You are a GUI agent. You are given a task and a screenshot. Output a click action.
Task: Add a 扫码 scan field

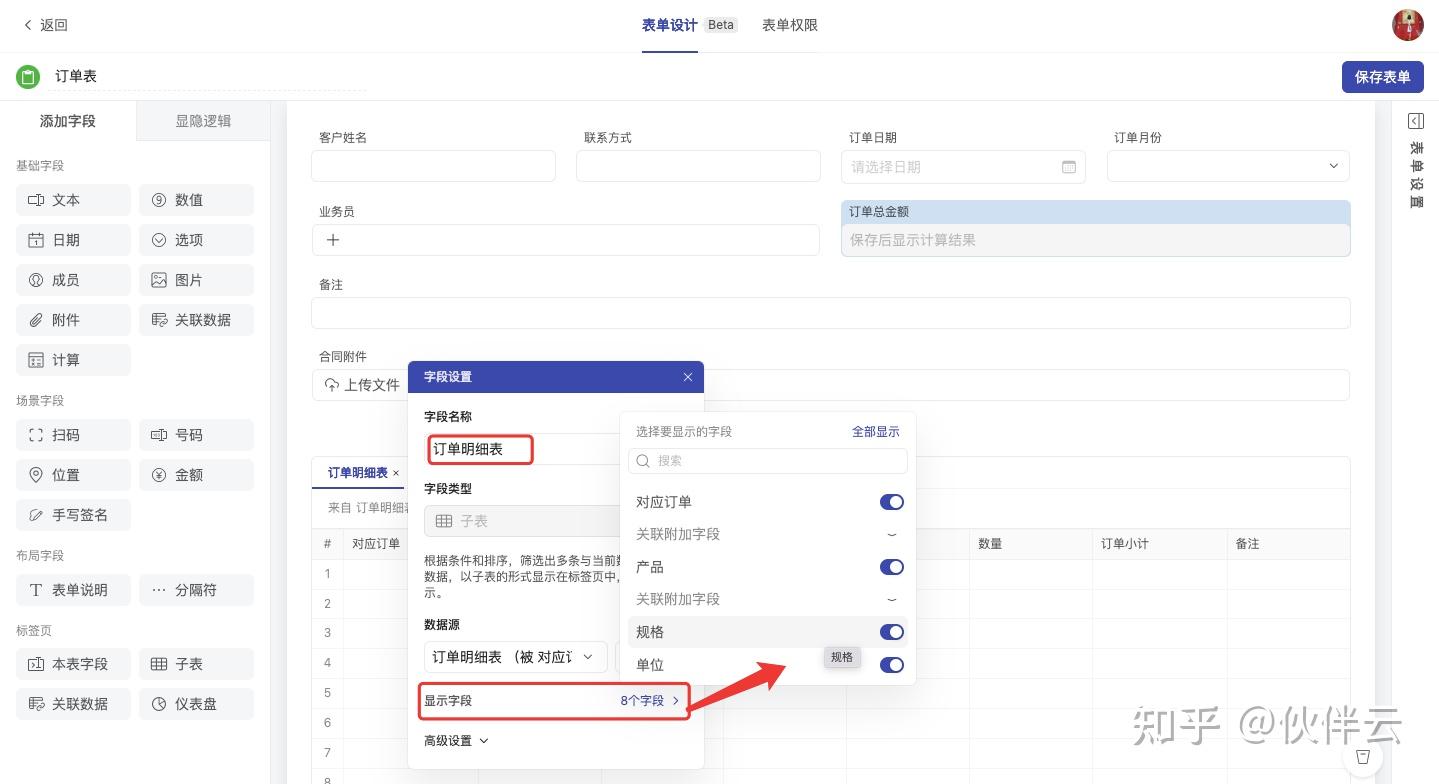pos(73,435)
